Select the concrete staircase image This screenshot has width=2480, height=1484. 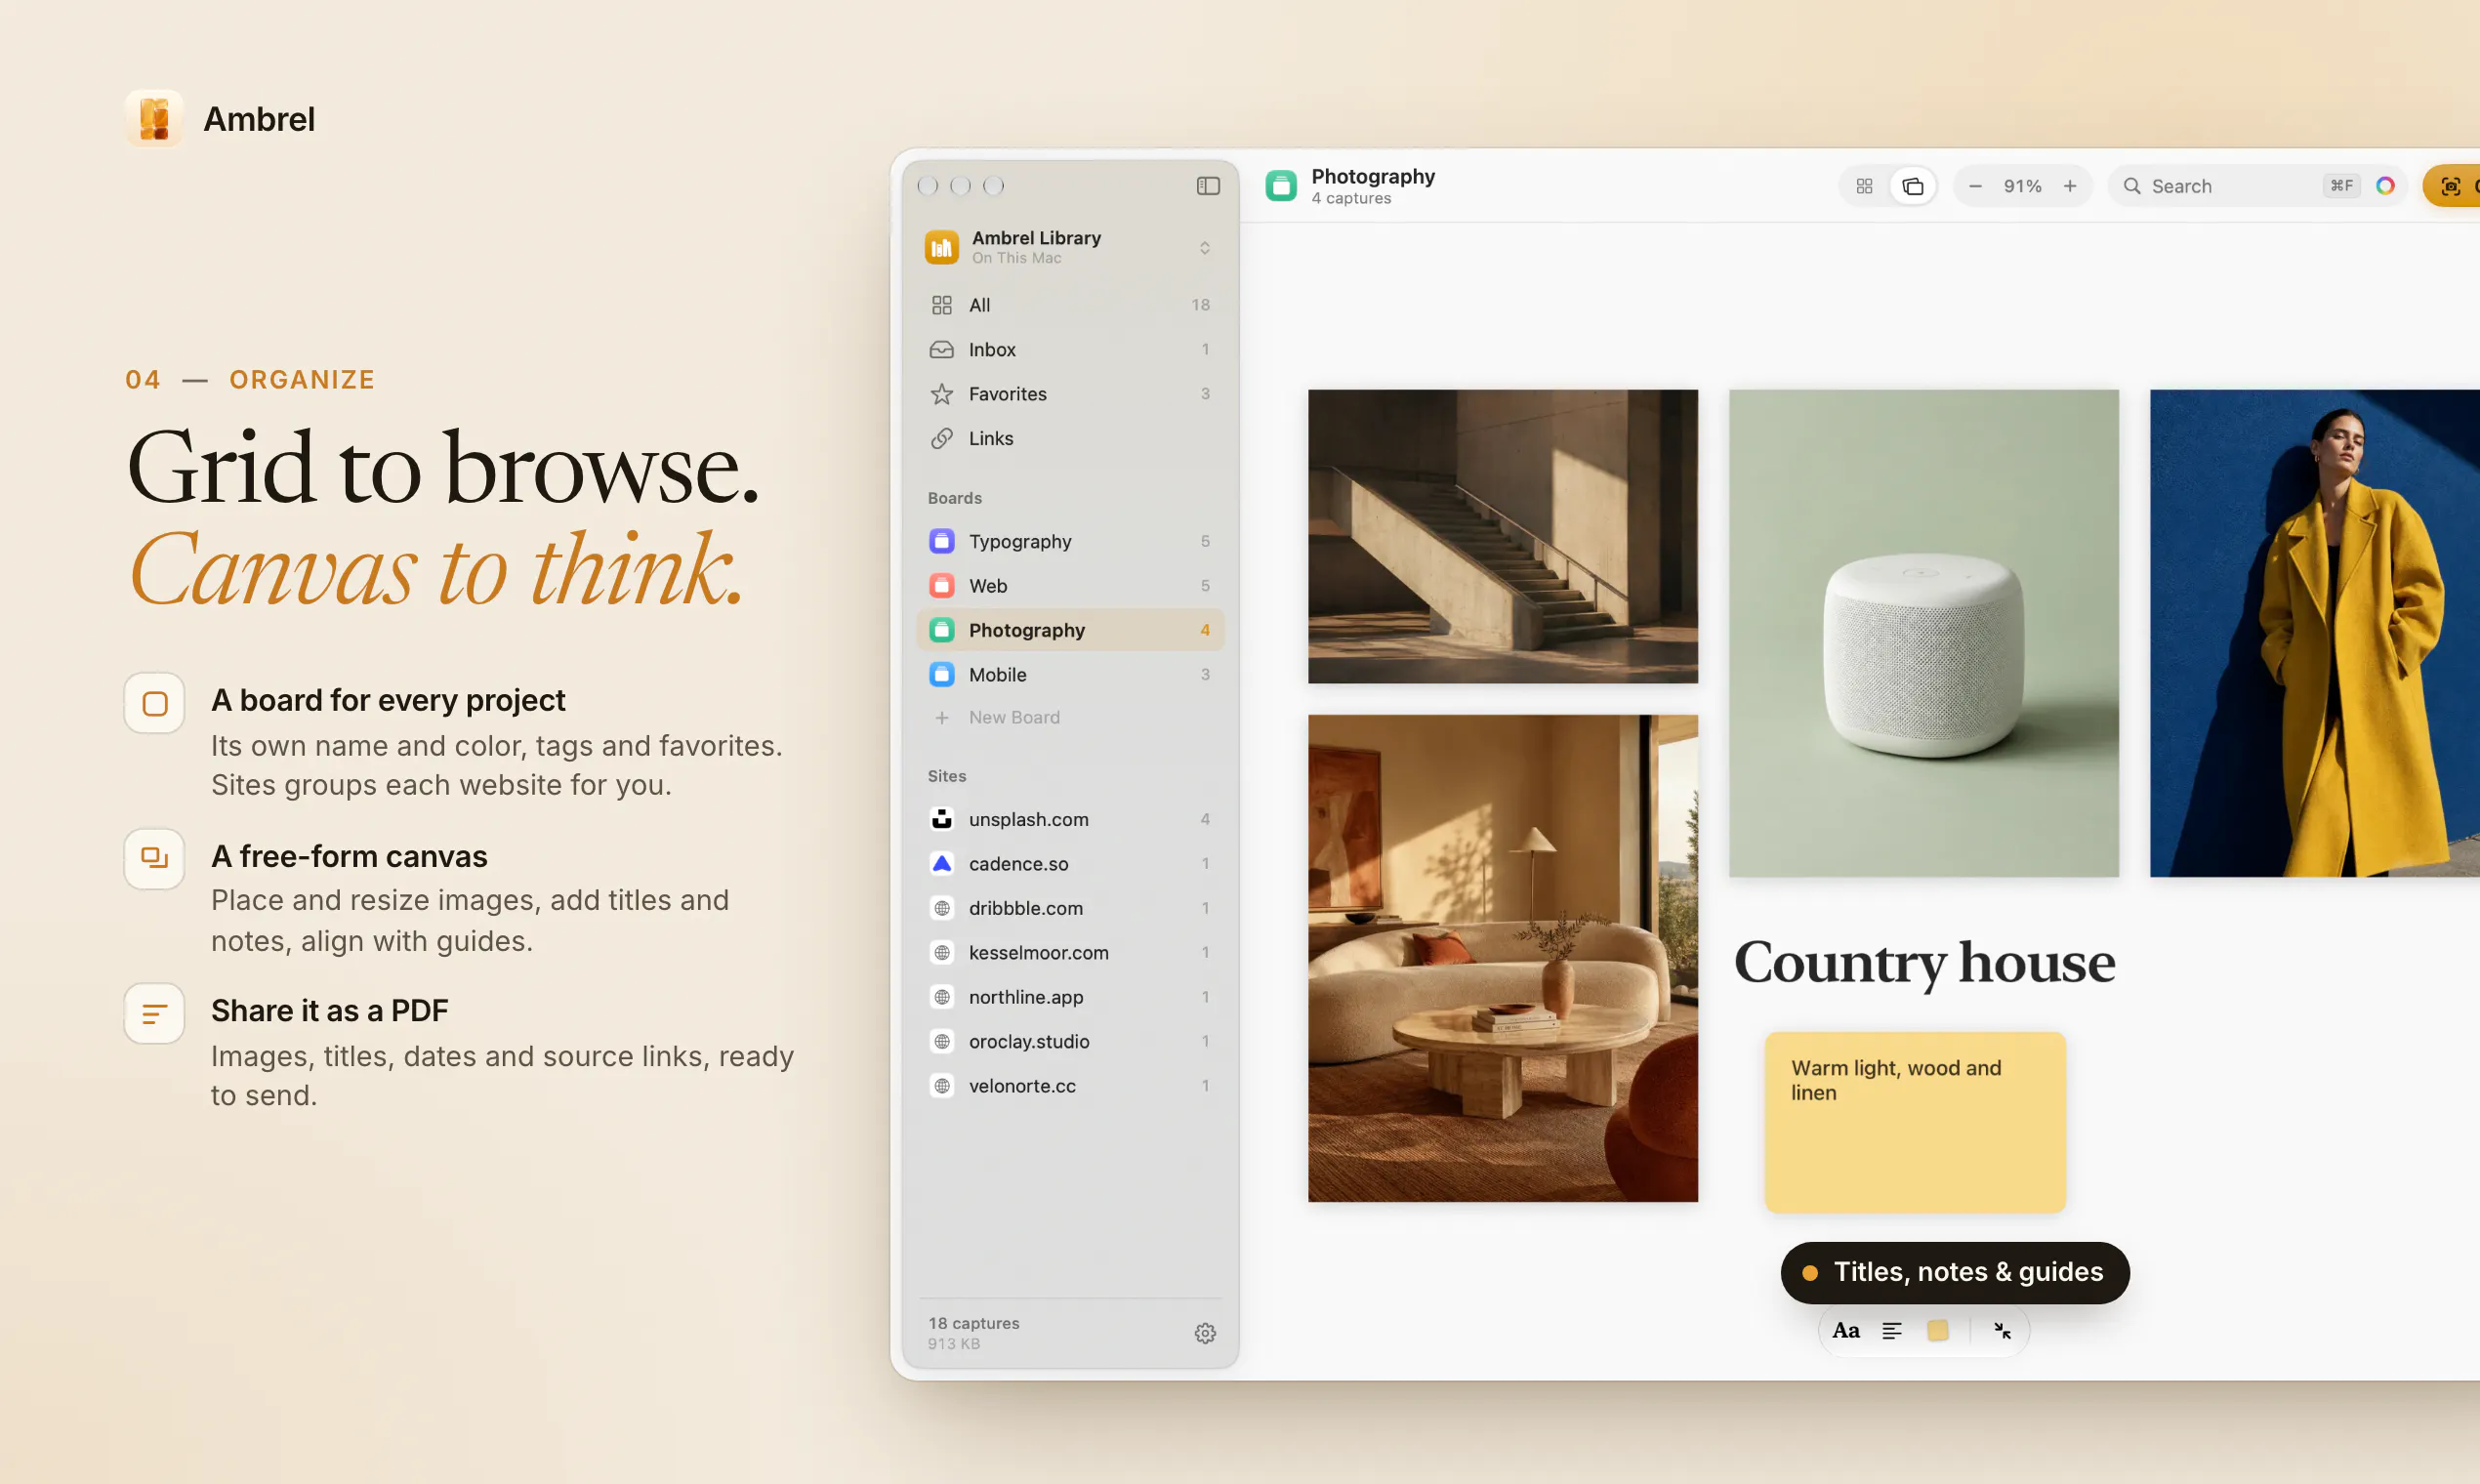point(1502,536)
